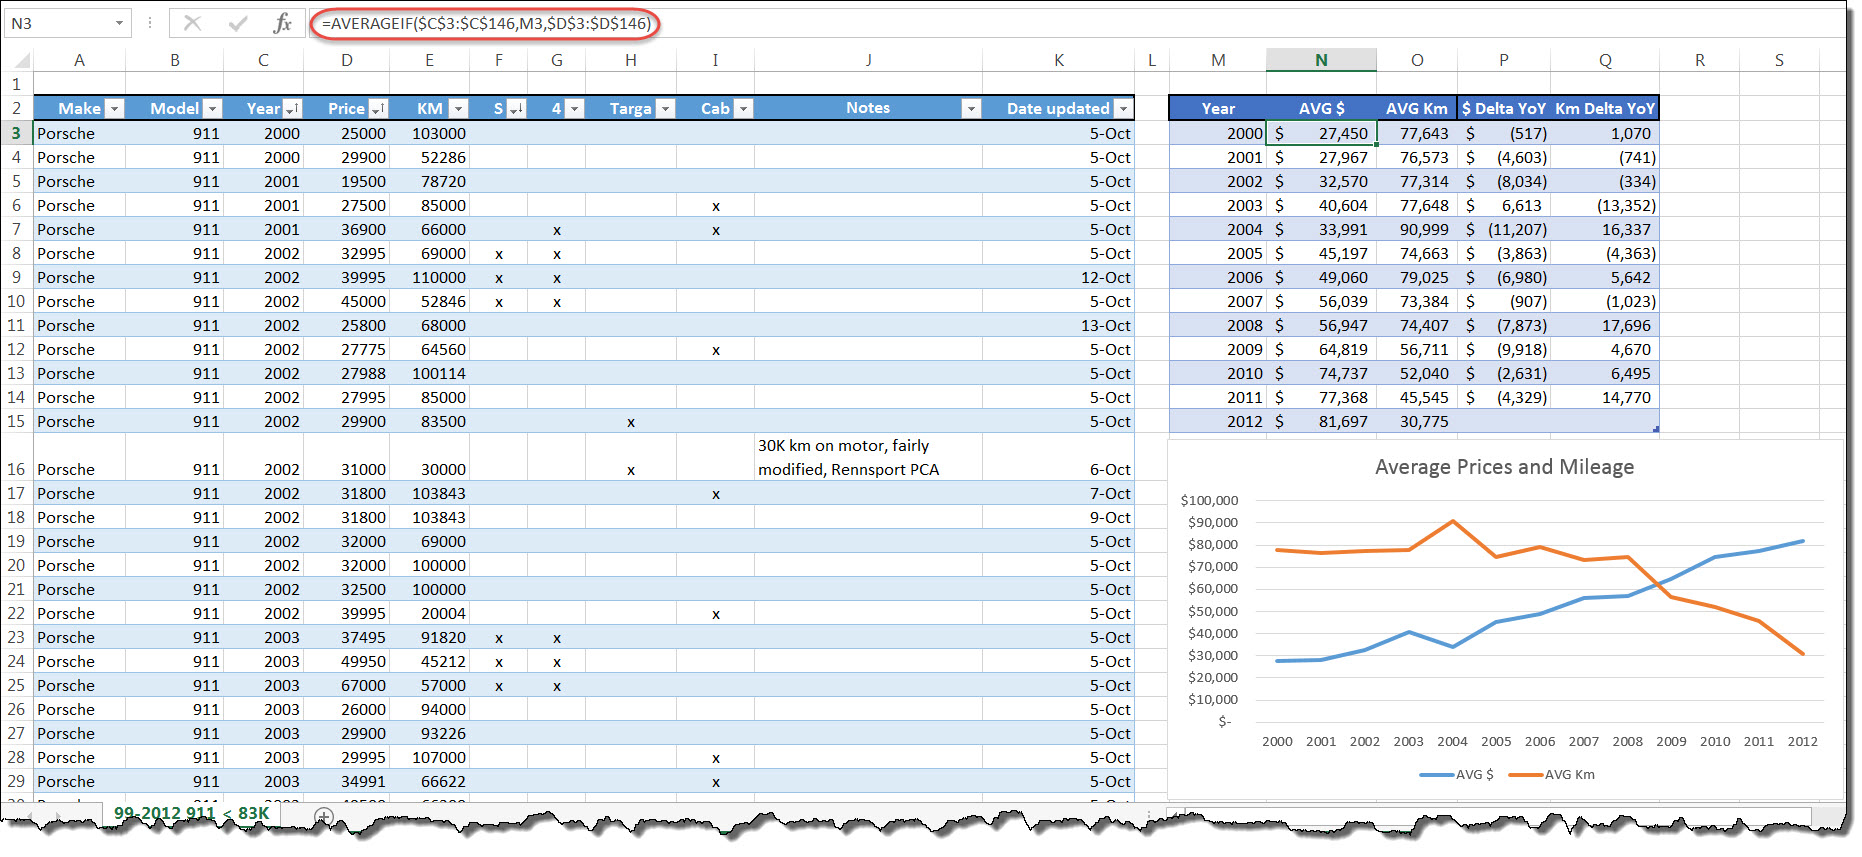Screen dimensions: 1862x857
Task: Select row 3 header
Action: coord(16,133)
